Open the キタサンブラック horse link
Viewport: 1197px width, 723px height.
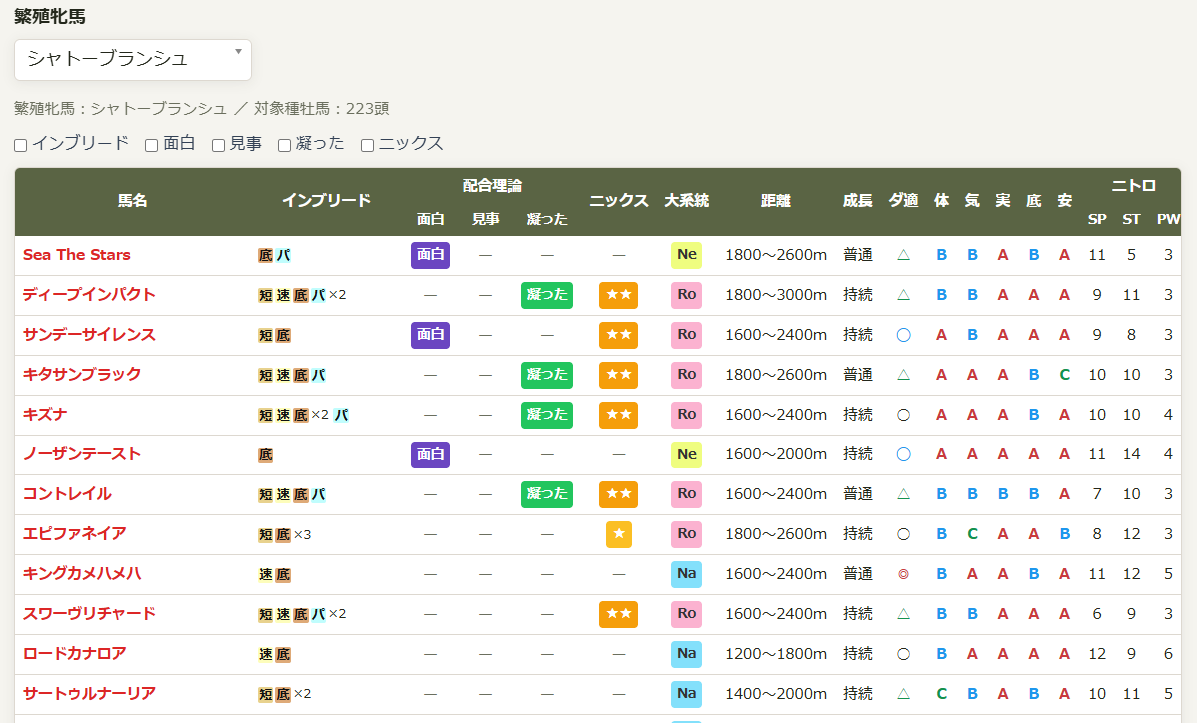[82, 374]
